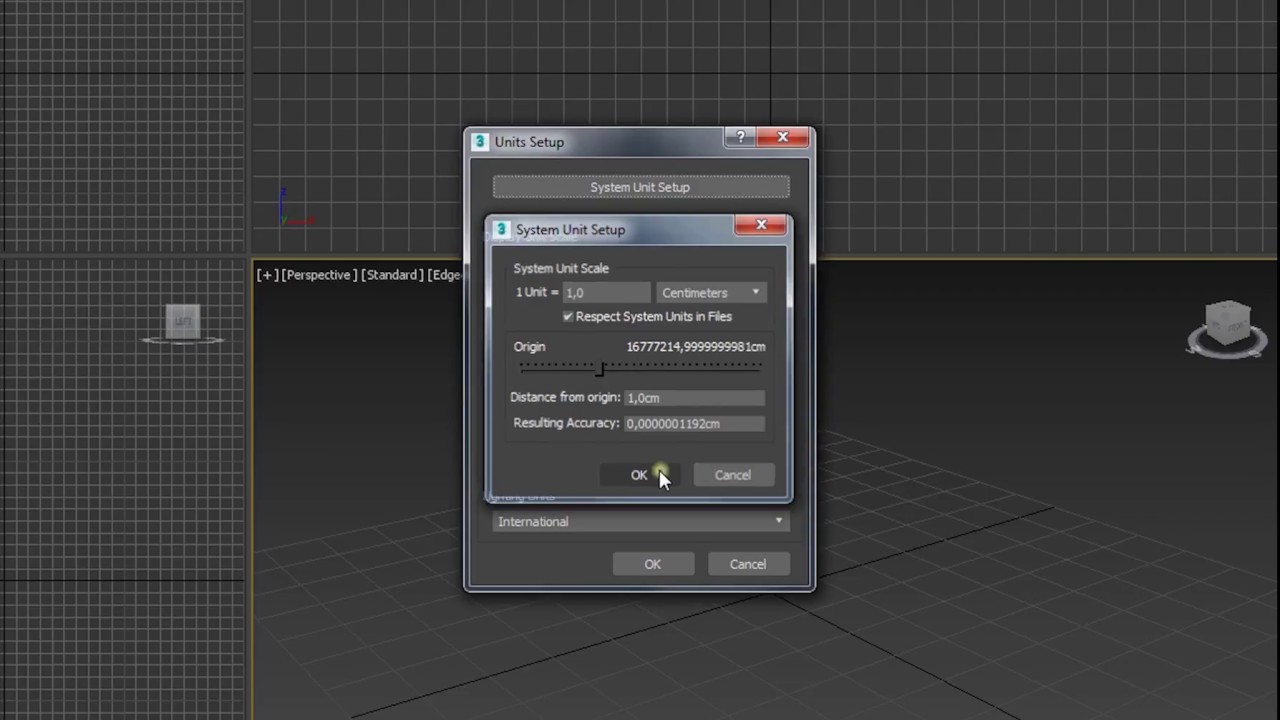This screenshot has height=720, width=1280.
Task: Open the [Standard] shading label menu
Action: click(391, 275)
